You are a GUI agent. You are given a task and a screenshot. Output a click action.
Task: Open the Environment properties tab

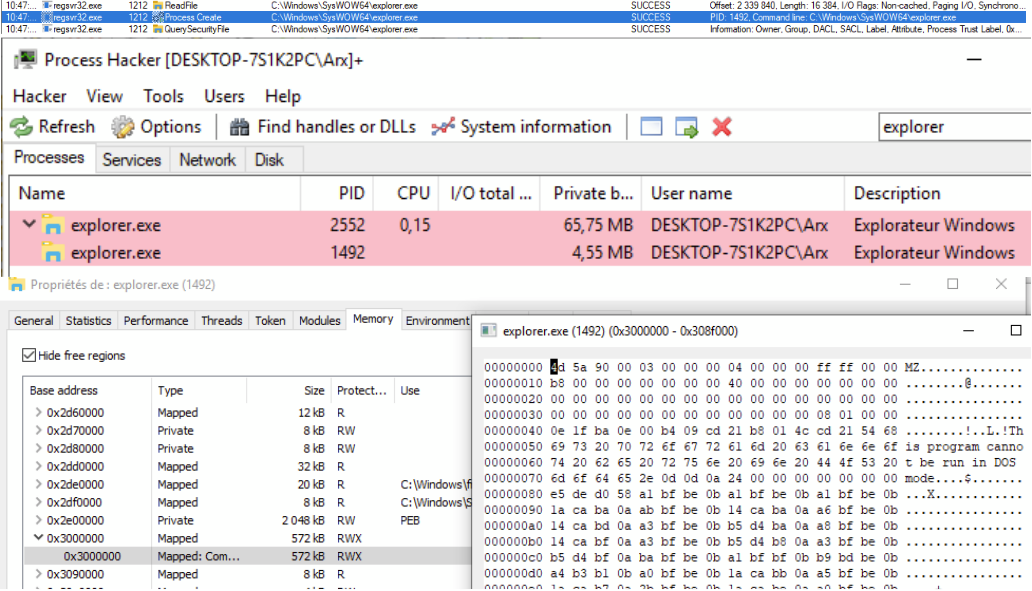438,321
